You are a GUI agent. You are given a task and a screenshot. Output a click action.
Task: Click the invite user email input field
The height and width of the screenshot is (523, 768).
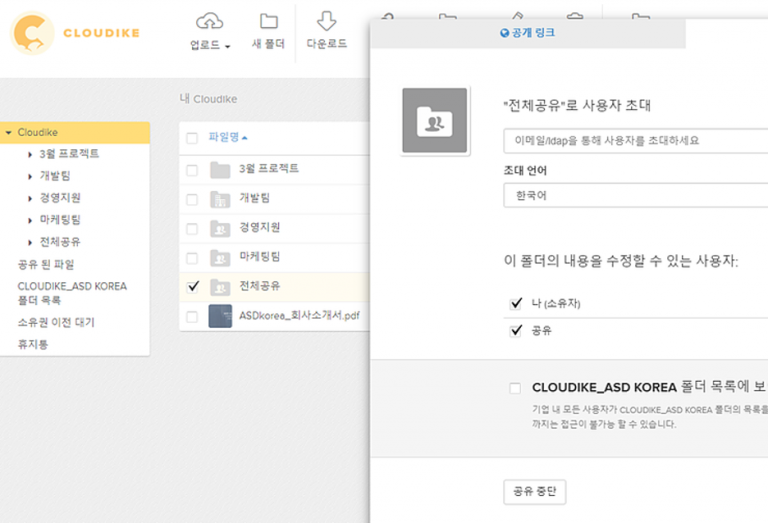pos(635,141)
